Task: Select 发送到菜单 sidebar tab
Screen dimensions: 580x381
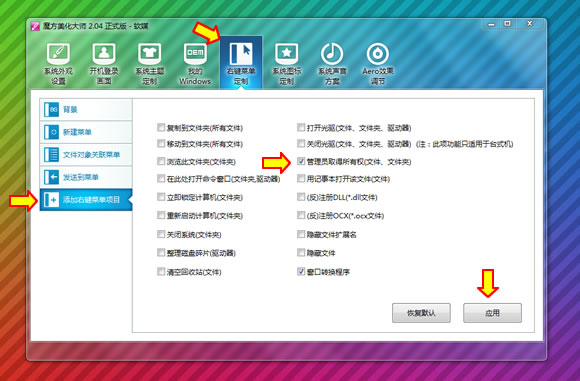Action: (x=86, y=177)
